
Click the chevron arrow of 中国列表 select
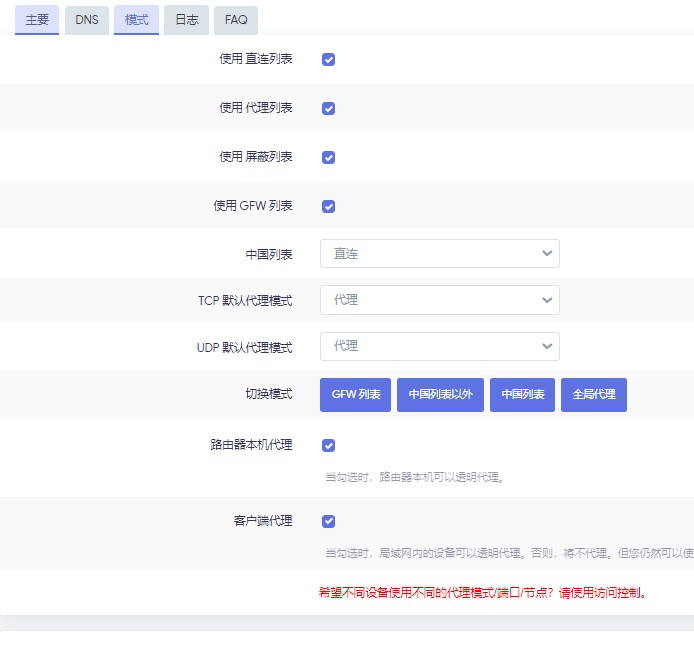coord(547,254)
